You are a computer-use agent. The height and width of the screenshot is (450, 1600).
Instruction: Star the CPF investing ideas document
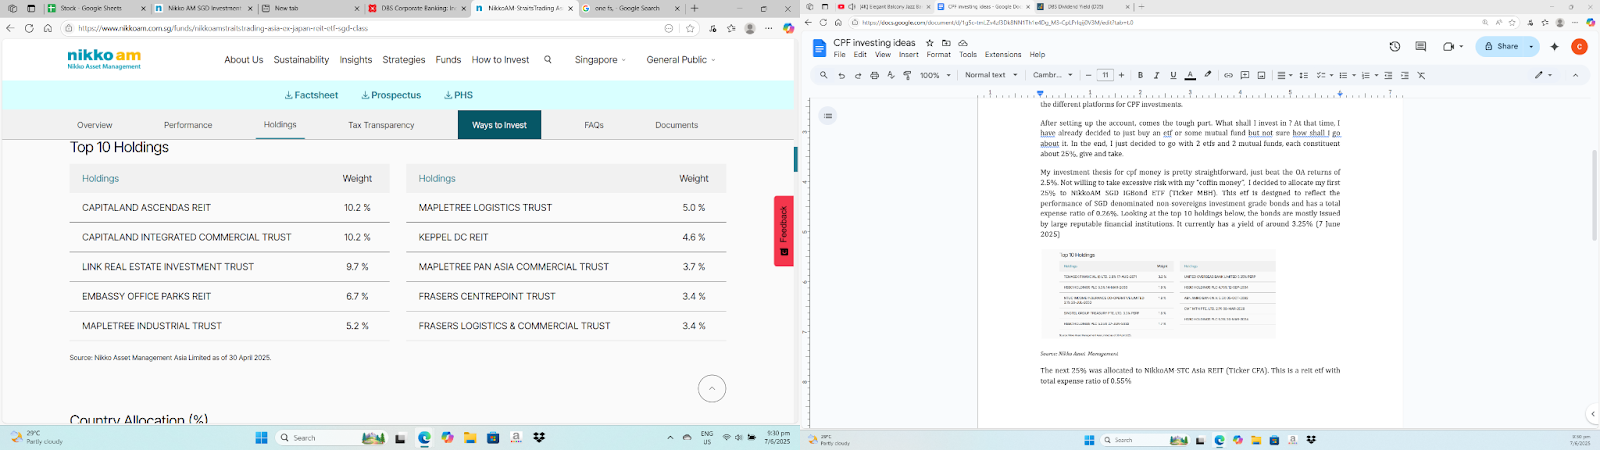(930, 43)
